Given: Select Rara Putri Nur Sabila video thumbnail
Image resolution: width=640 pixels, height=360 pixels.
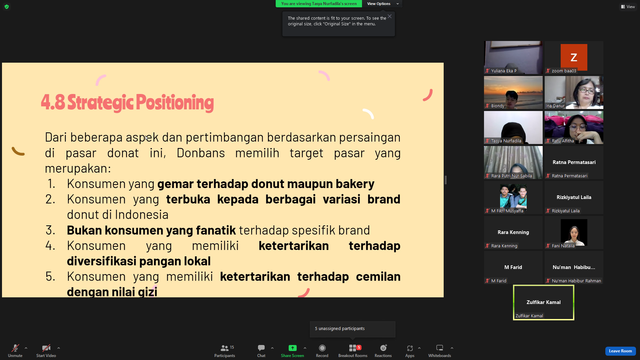Looking at the screenshot, I should tap(513, 162).
